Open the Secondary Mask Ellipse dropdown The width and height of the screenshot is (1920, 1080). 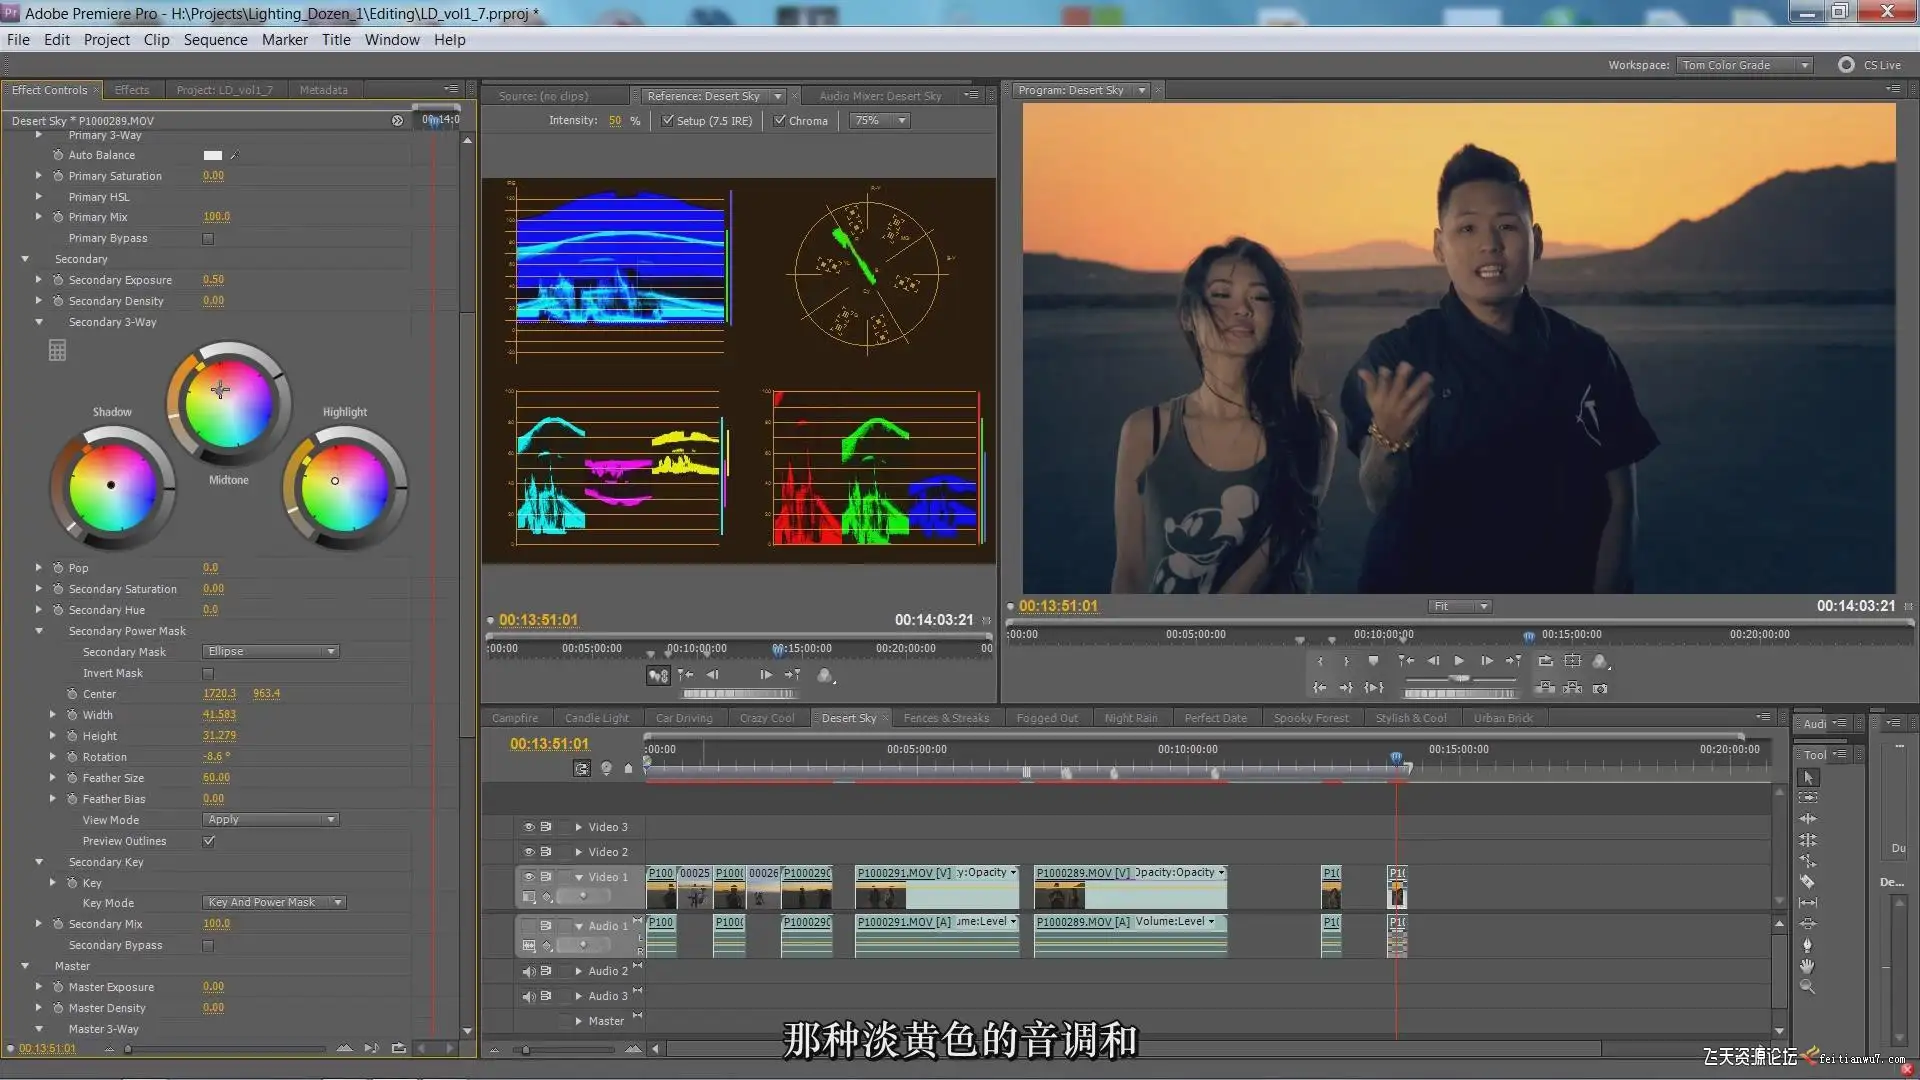[271, 651]
